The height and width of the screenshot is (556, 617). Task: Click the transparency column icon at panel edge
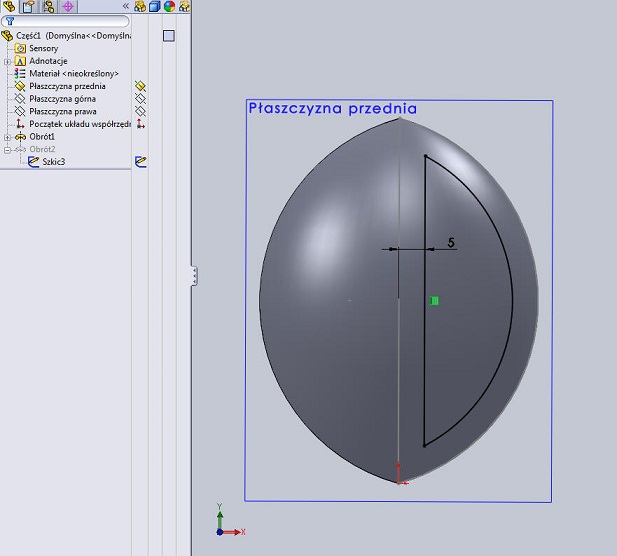[184, 6]
